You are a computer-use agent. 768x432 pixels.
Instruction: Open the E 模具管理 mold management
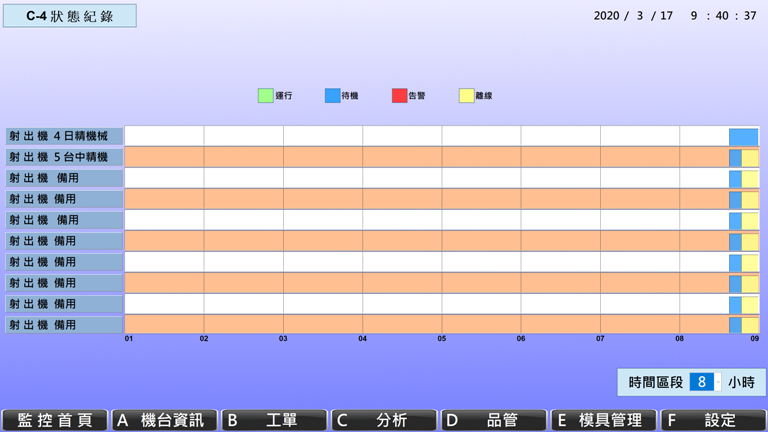[x=604, y=420]
